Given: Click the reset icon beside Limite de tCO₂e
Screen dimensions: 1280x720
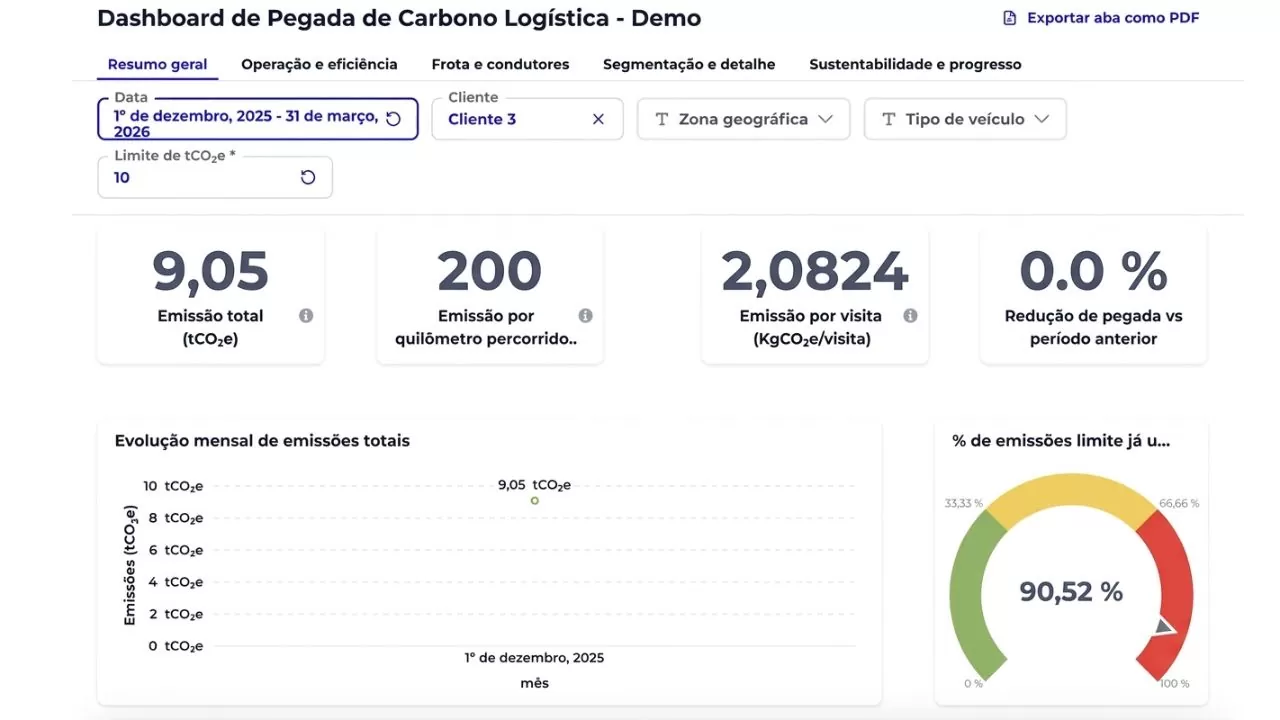Looking at the screenshot, I should click(x=309, y=176).
